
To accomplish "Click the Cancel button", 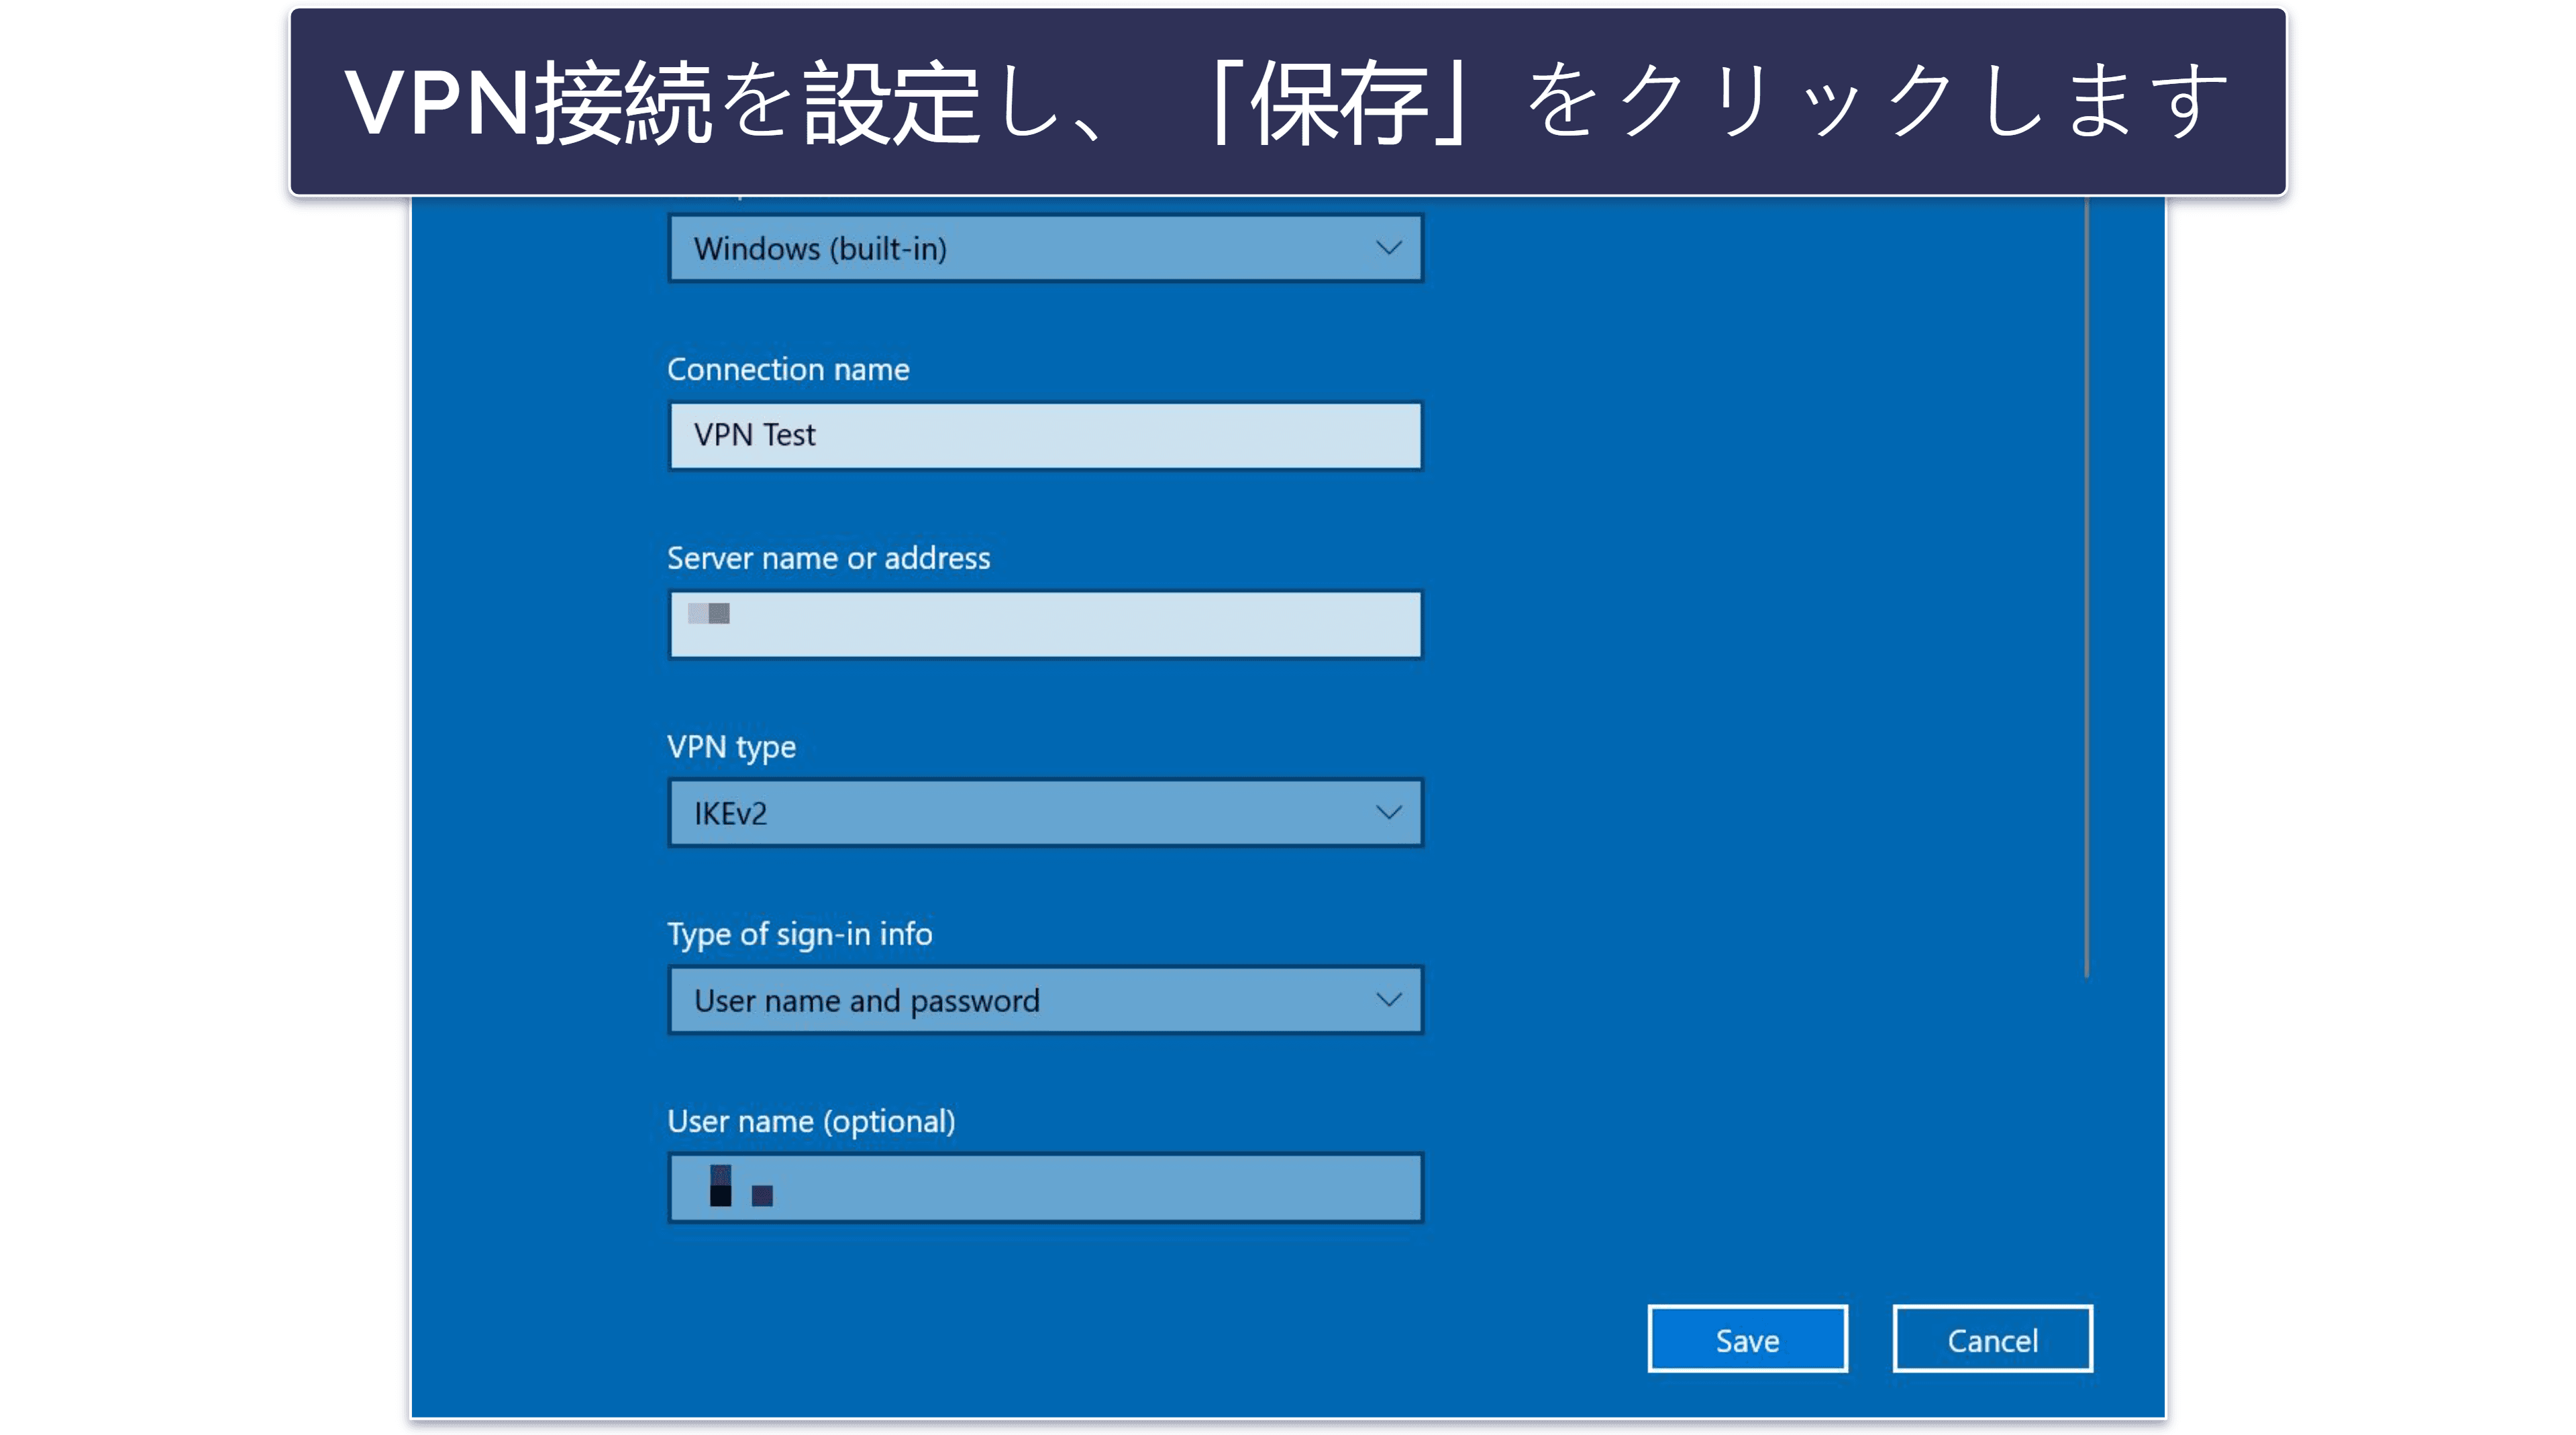I will point(1992,1340).
